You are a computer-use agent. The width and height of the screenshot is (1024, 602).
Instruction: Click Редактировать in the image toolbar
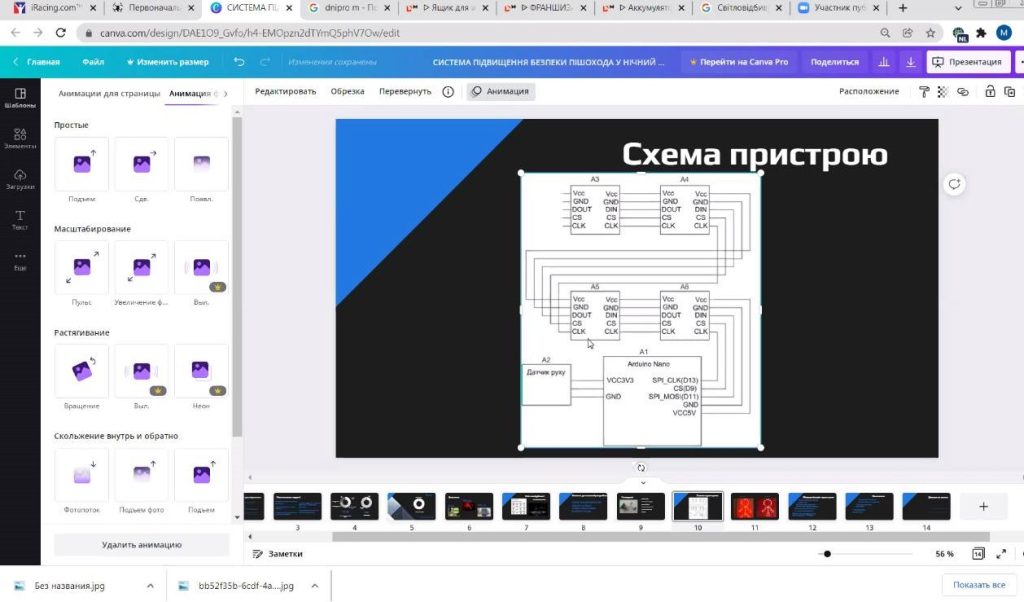click(285, 91)
